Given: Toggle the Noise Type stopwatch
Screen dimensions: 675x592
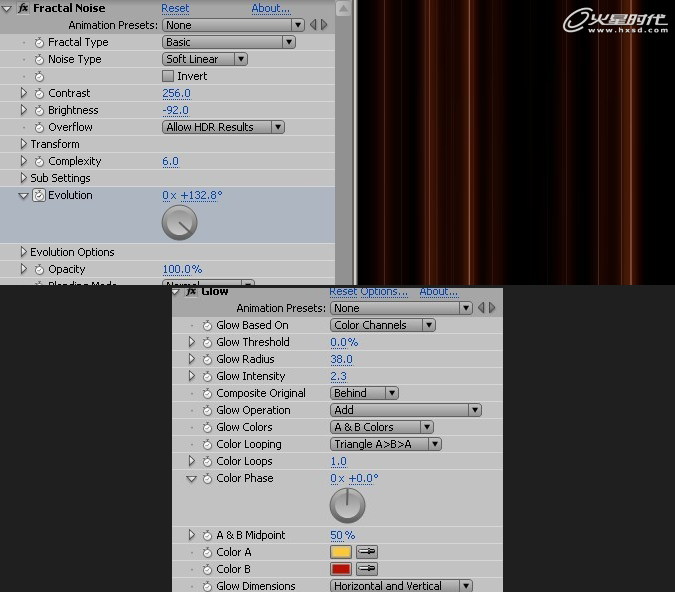Looking at the screenshot, I should [39, 59].
